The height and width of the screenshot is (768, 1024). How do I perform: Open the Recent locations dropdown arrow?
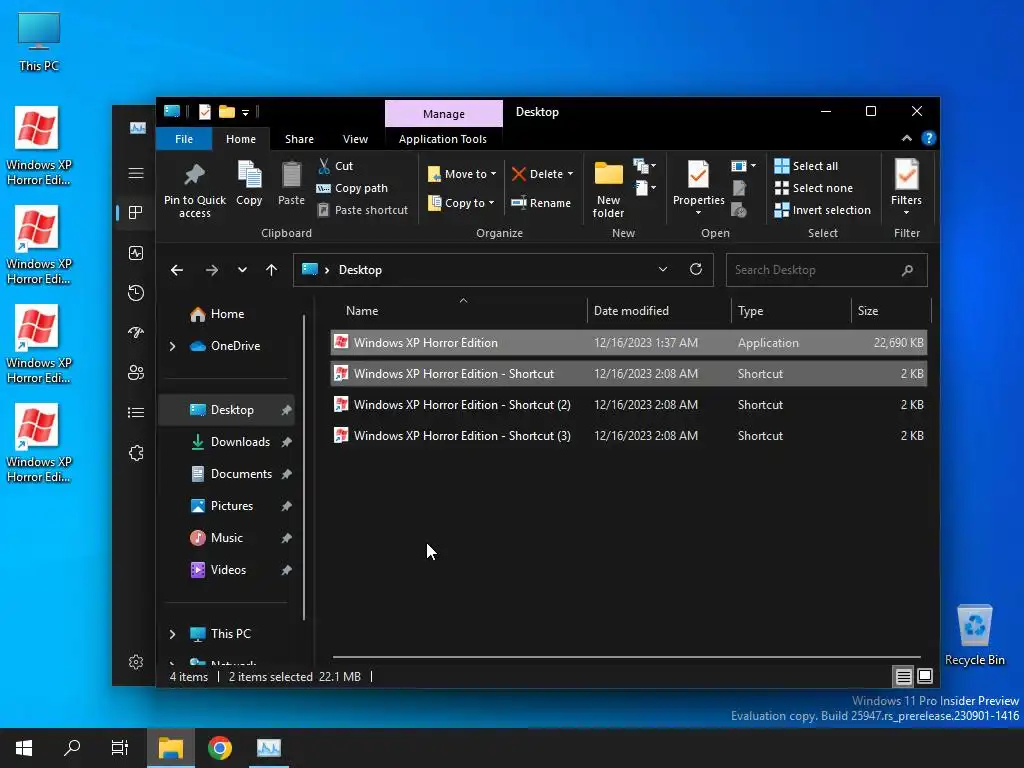(x=242, y=270)
